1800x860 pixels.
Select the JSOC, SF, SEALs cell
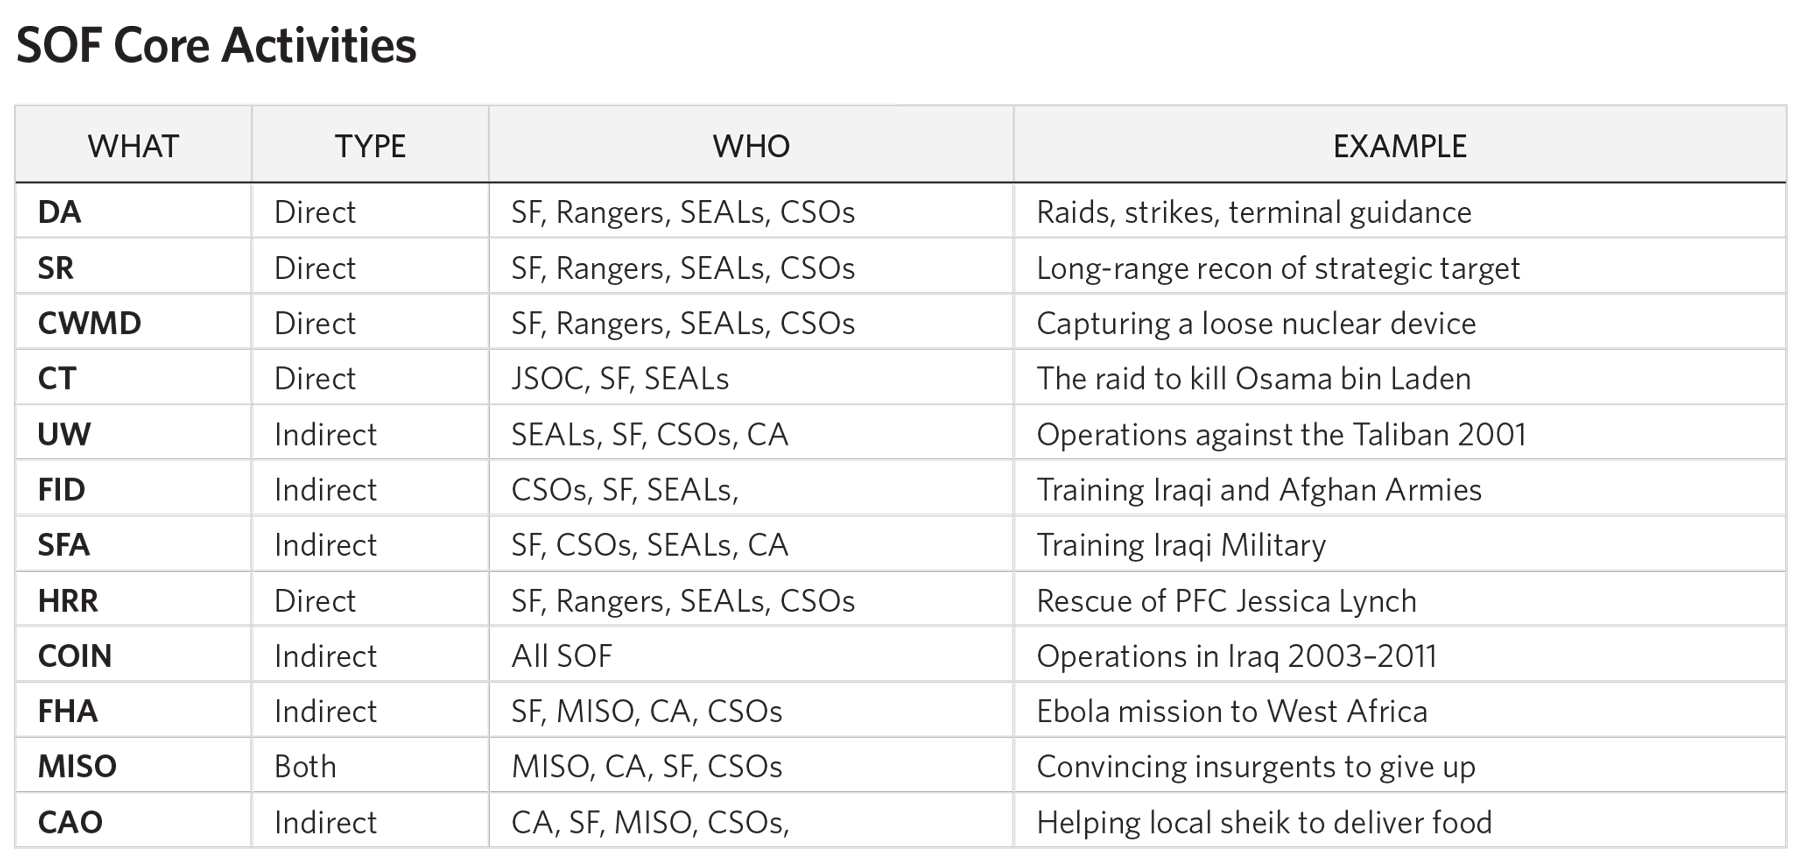(x=620, y=379)
